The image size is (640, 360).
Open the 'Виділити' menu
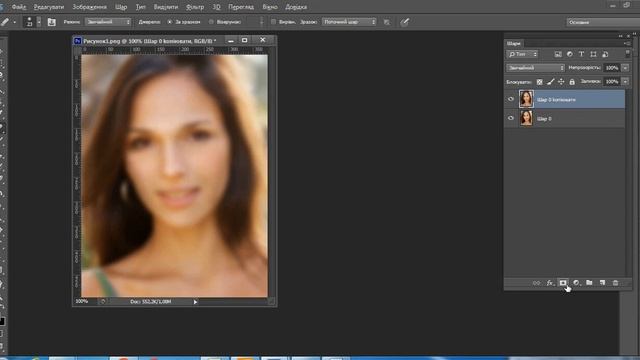166,7
